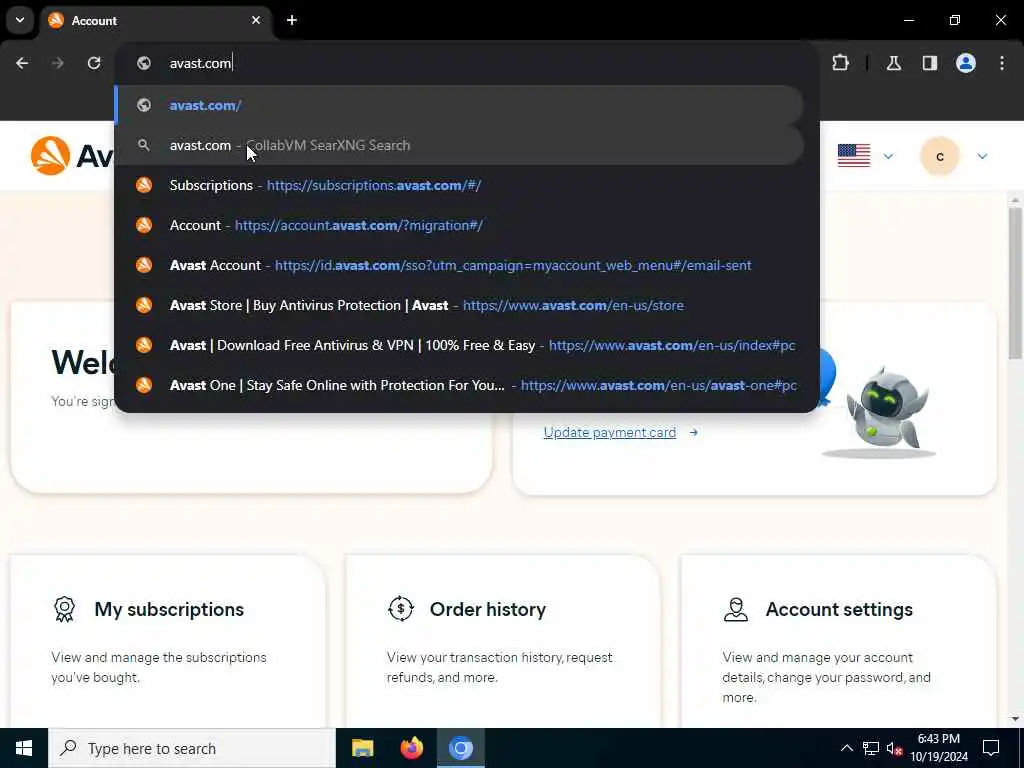
Task: Expand the language selector chevron
Action: click(888, 156)
